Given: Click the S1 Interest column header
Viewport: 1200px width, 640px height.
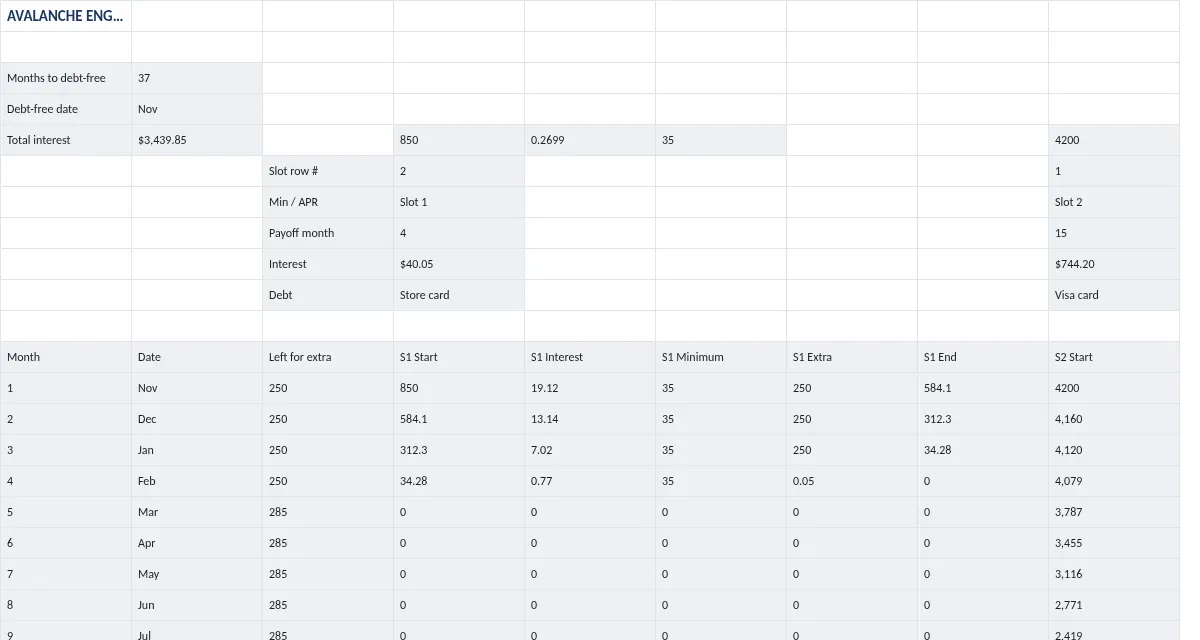Looking at the screenshot, I should pyautogui.click(x=590, y=357).
